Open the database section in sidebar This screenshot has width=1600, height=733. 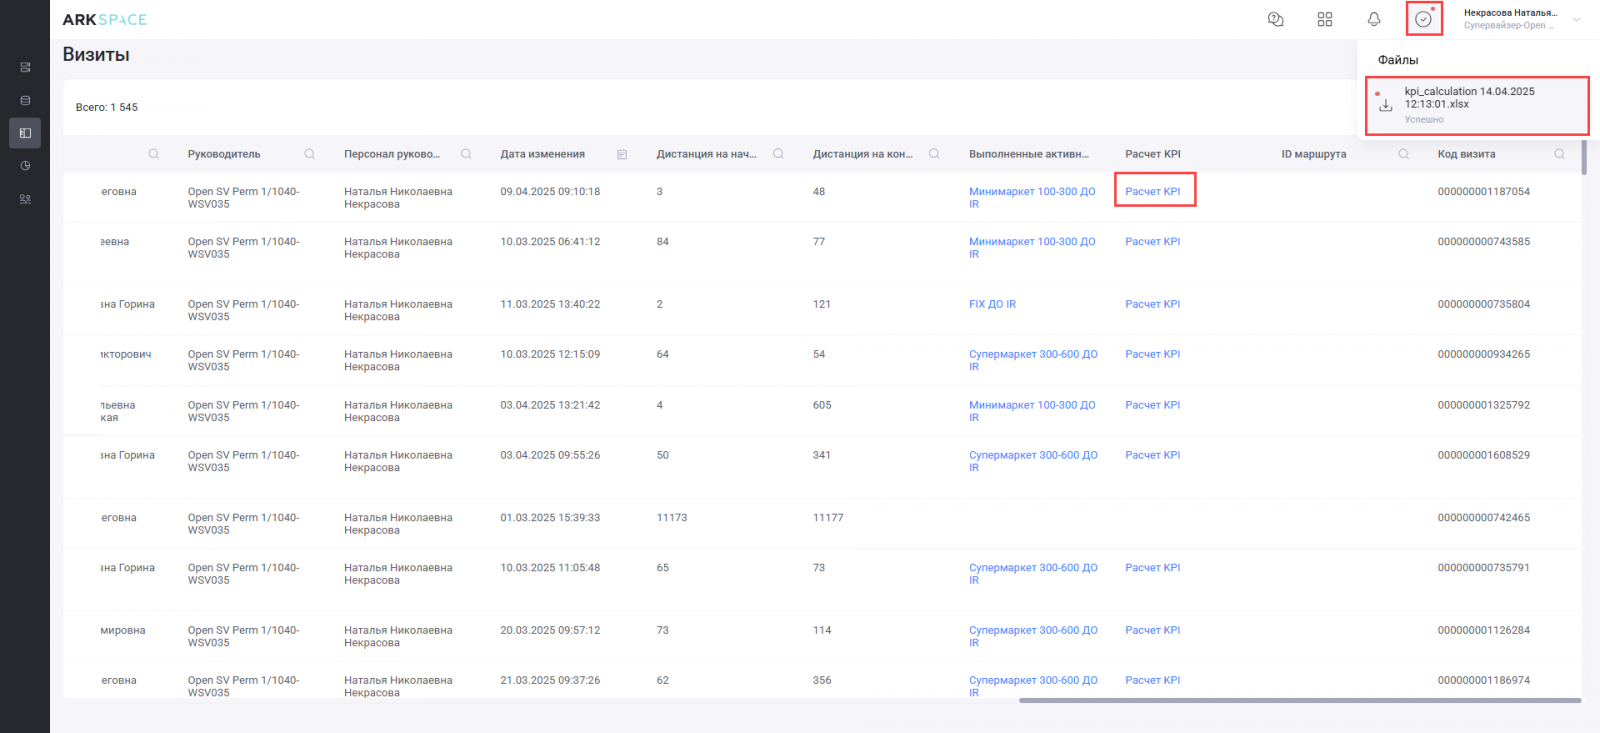25,100
